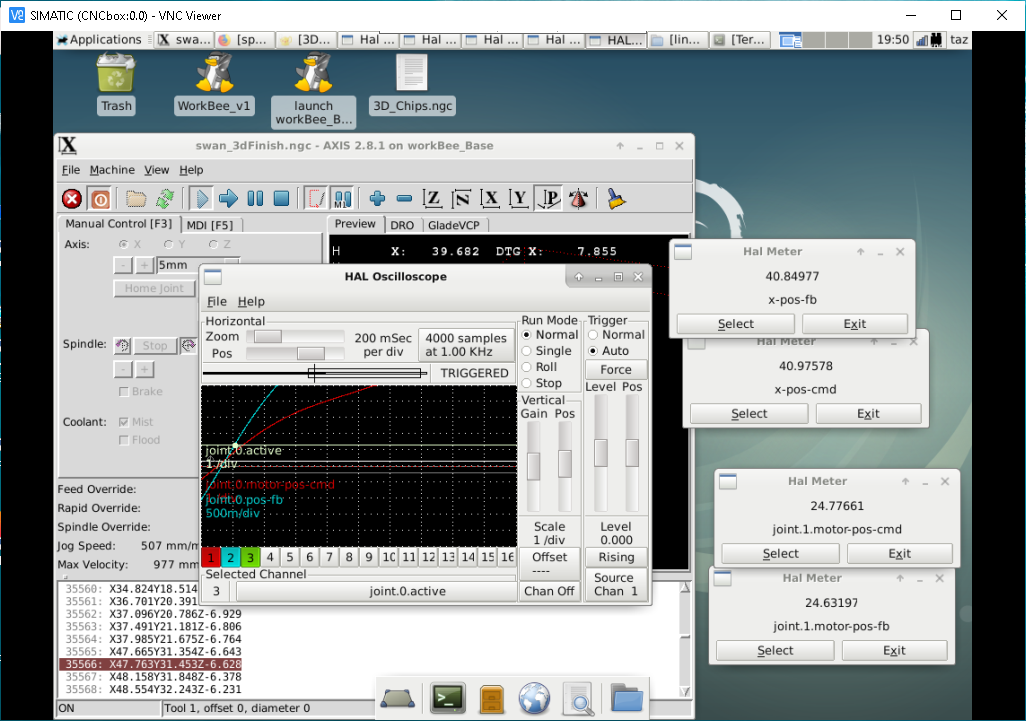Toggle the emergency stop button in AXIS
This screenshot has width=1026, height=721.
72,198
